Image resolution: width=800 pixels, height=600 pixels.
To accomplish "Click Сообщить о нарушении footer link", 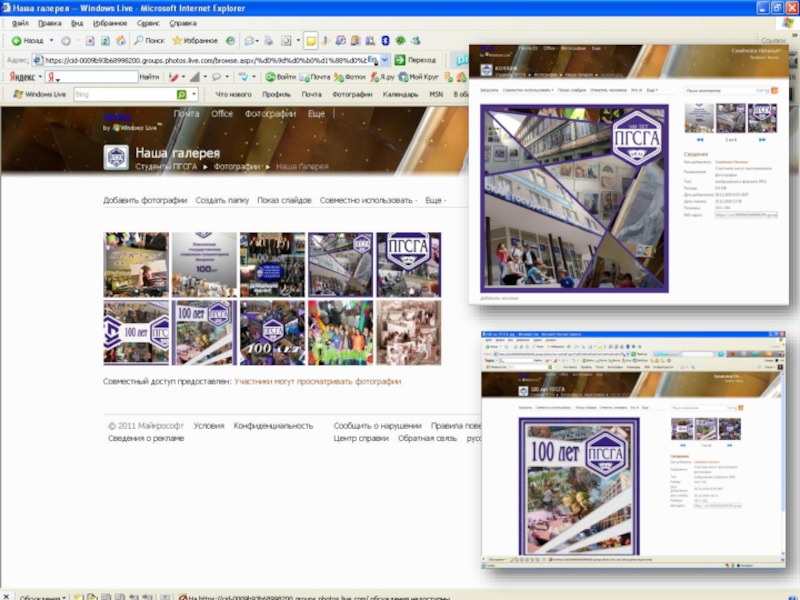I will coord(378,426).
